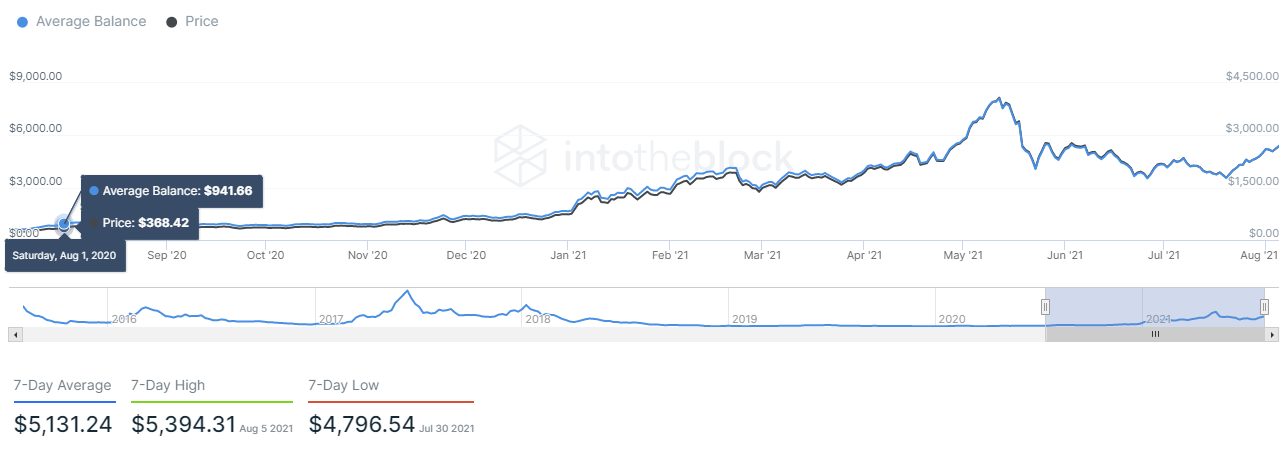This screenshot has height=449, width=1288.
Task: Click the May '21 peak on chart
Action: pos(998,99)
